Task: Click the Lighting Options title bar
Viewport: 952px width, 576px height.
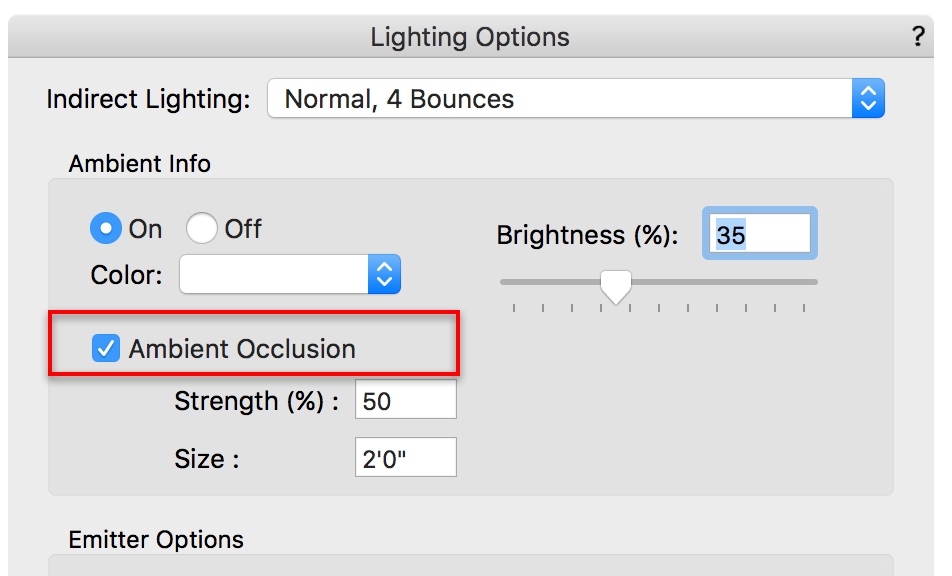Action: pyautogui.click(x=470, y=38)
